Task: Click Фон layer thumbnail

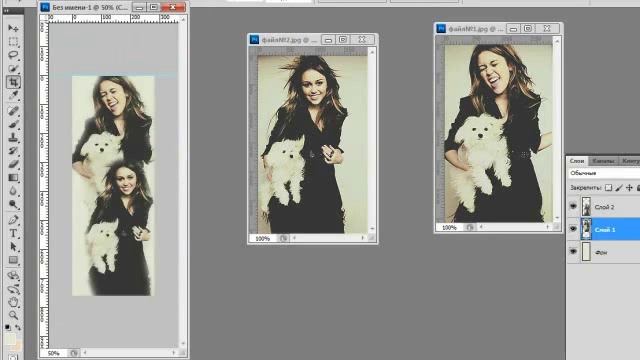Action: coord(586,251)
